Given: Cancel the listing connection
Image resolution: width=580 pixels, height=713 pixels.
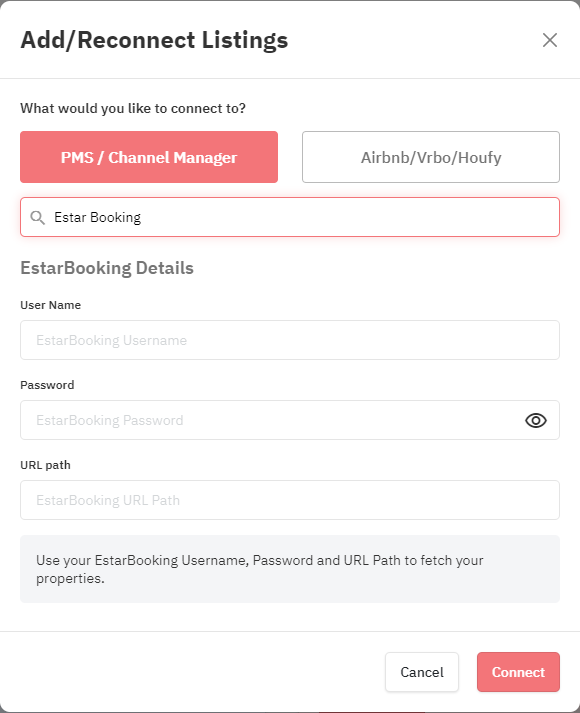Looking at the screenshot, I should [x=422, y=672].
